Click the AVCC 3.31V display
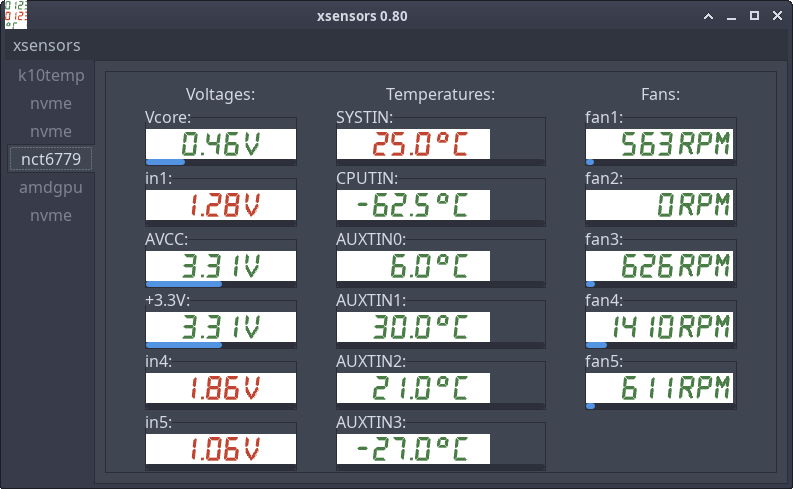This screenshot has width=793, height=489. point(221,266)
